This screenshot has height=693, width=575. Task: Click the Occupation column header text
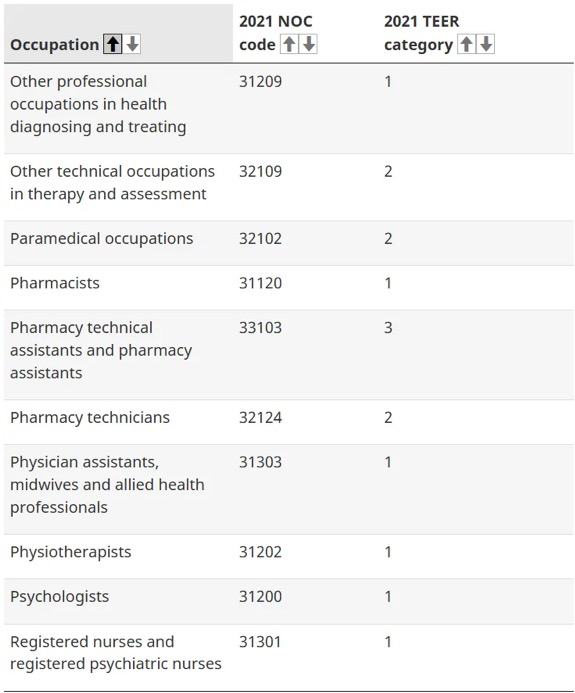pos(54,45)
